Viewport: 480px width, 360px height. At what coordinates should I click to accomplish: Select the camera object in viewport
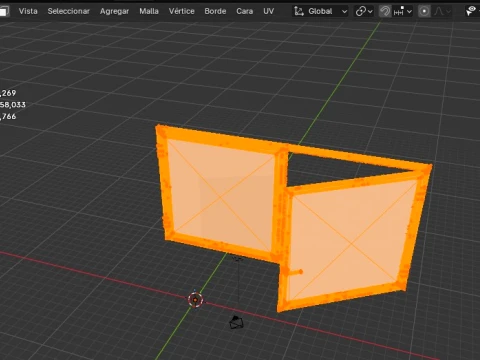point(237,322)
